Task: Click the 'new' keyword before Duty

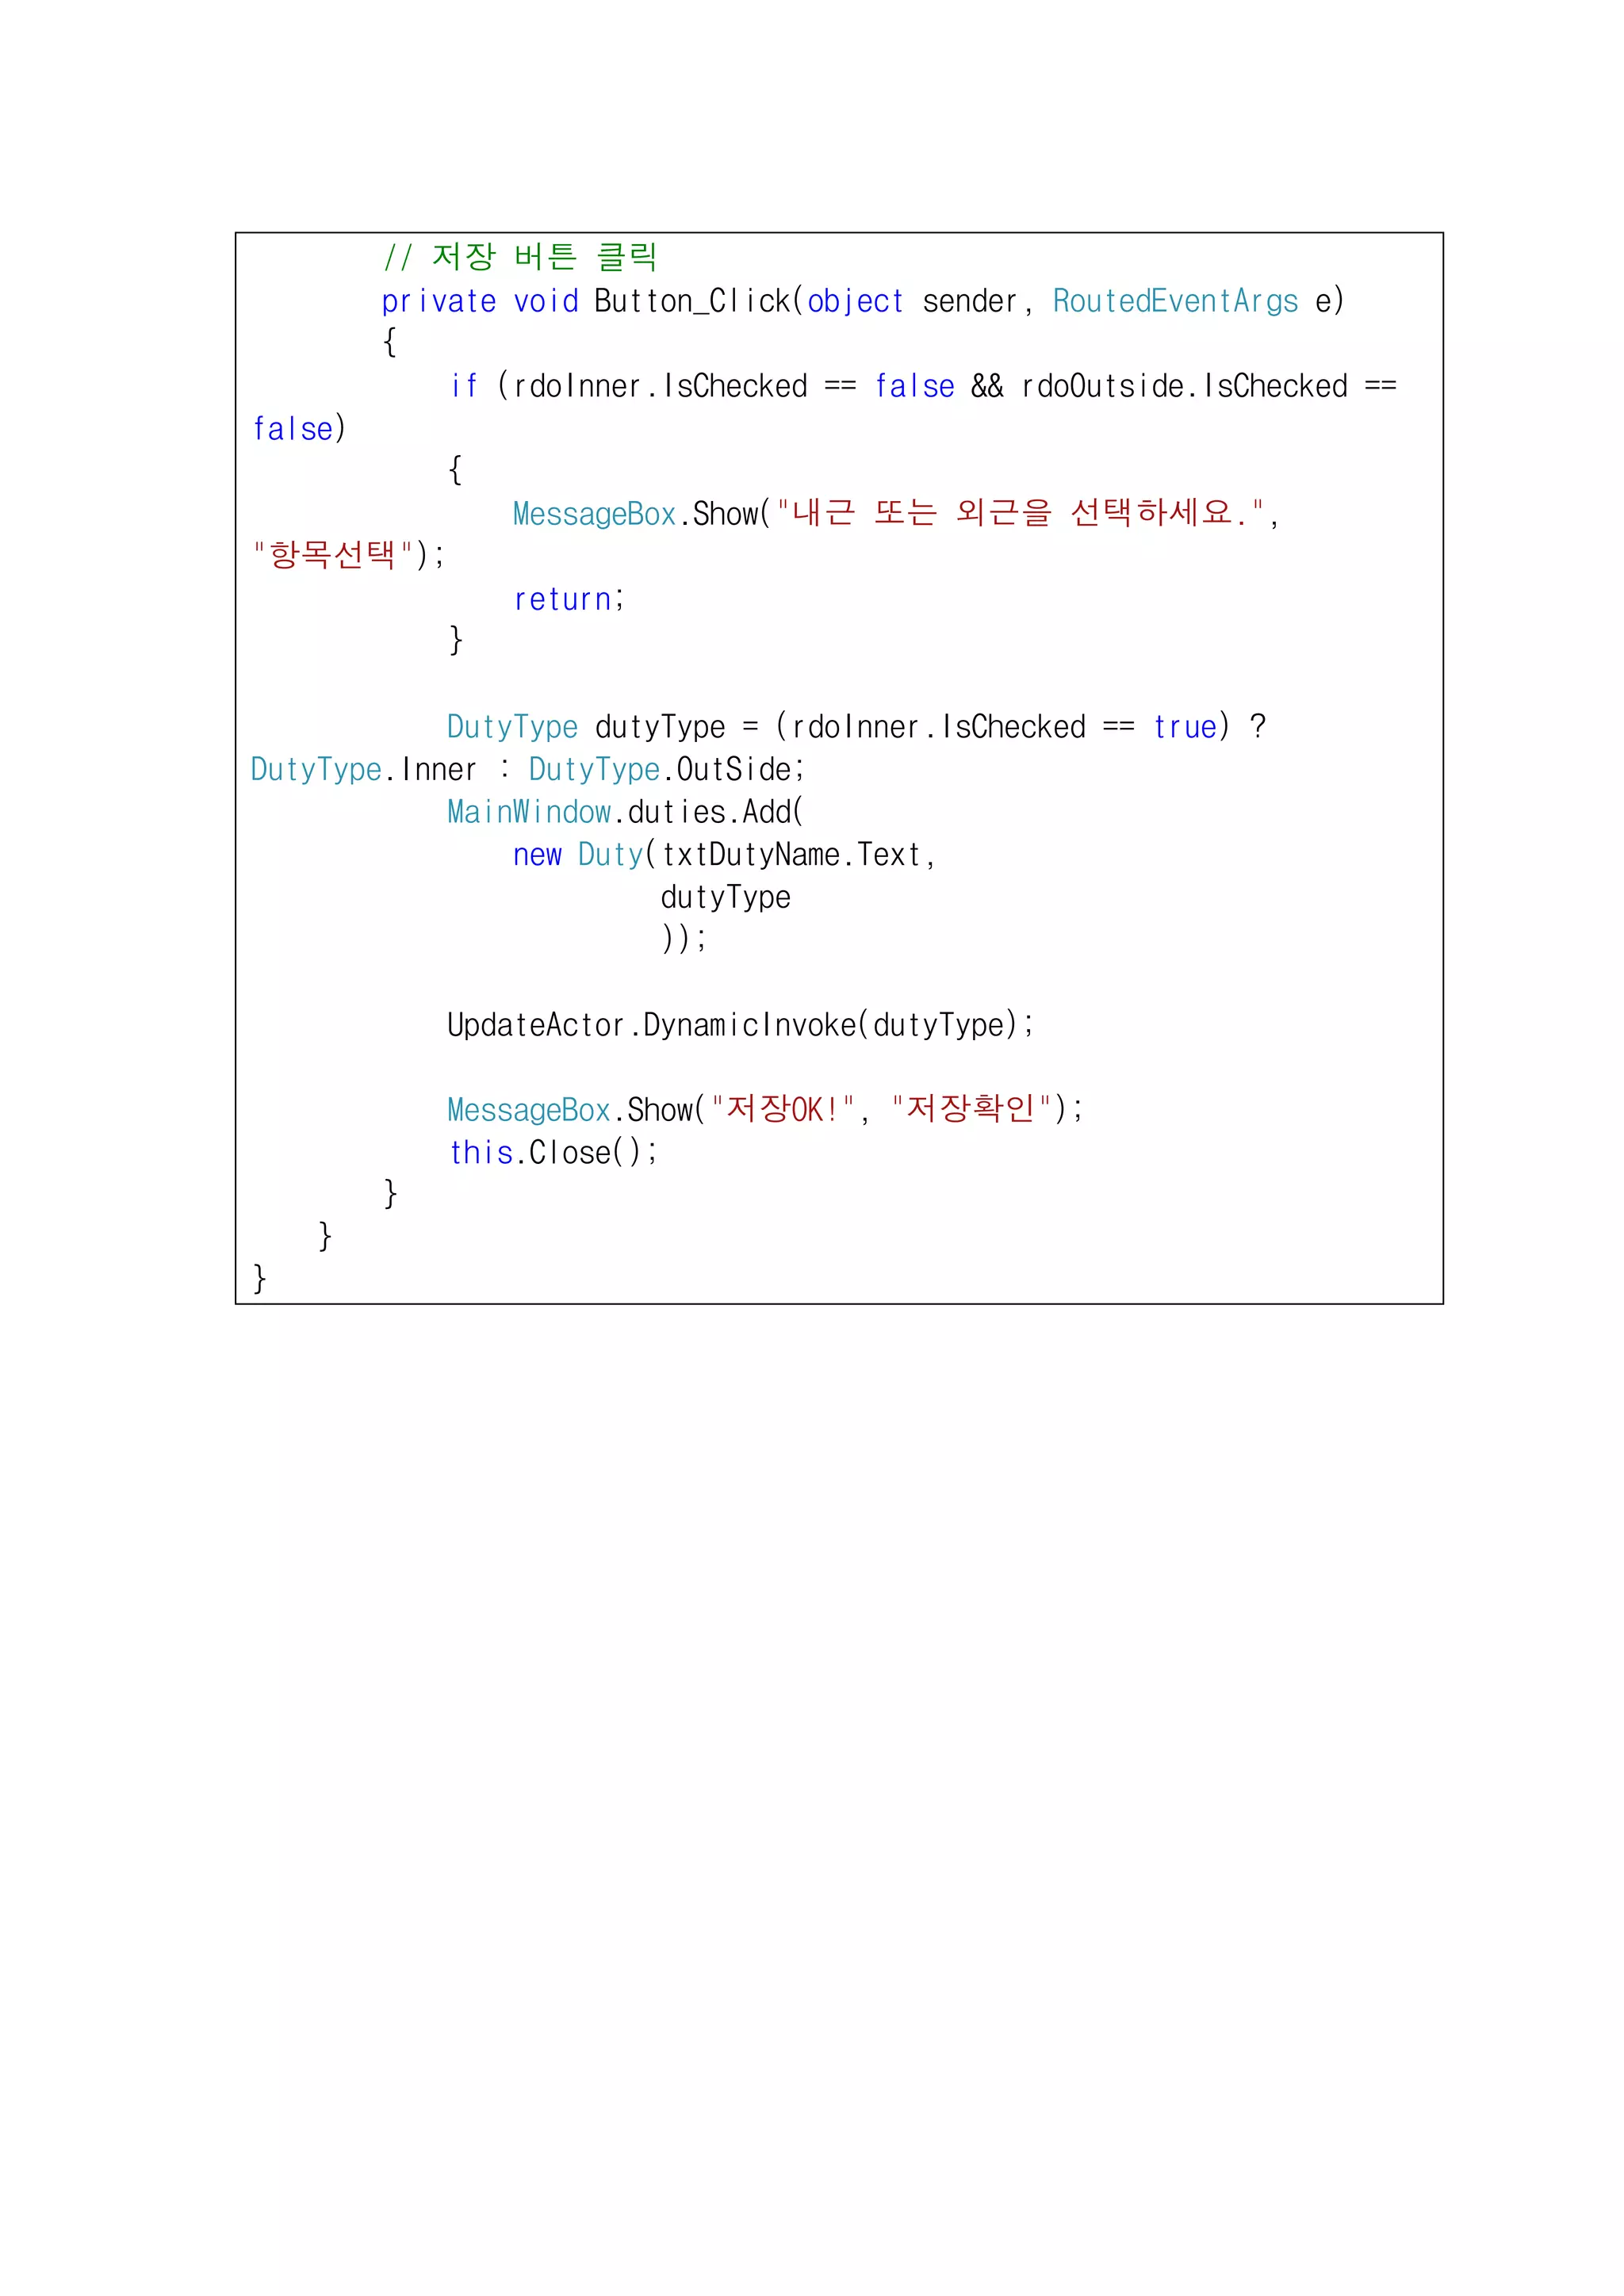Action: point(537,855)
